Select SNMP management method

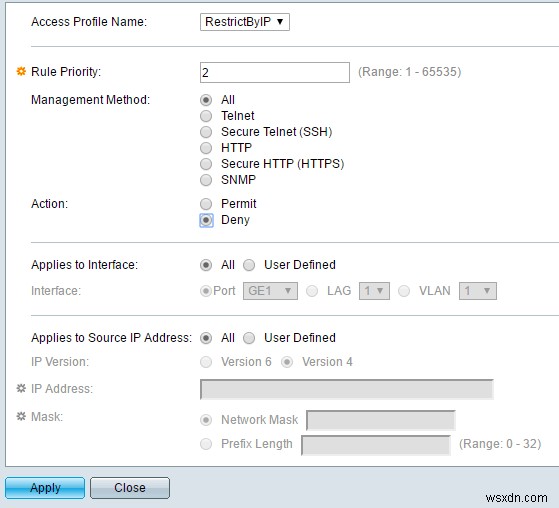click(x=206, y=180)
